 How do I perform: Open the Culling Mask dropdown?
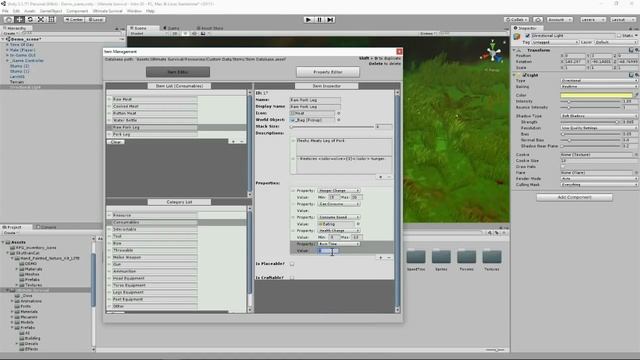pyautogui.click(x=599, y=184)
